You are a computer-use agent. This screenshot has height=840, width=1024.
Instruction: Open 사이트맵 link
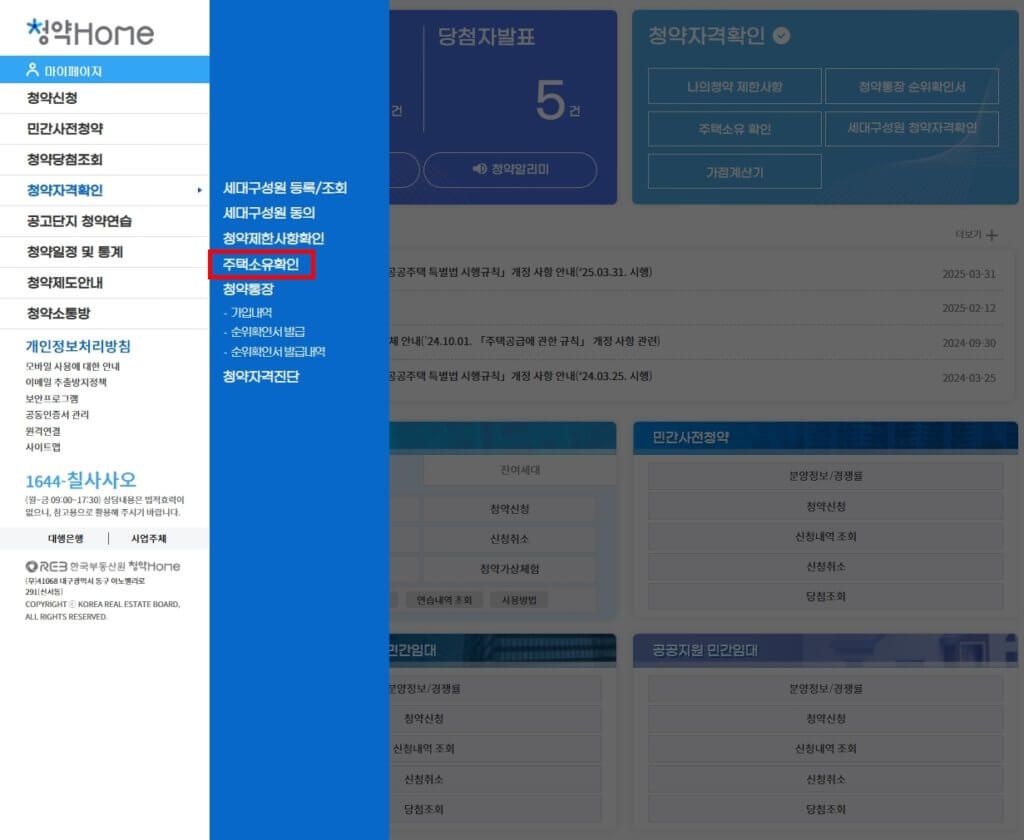43,447
